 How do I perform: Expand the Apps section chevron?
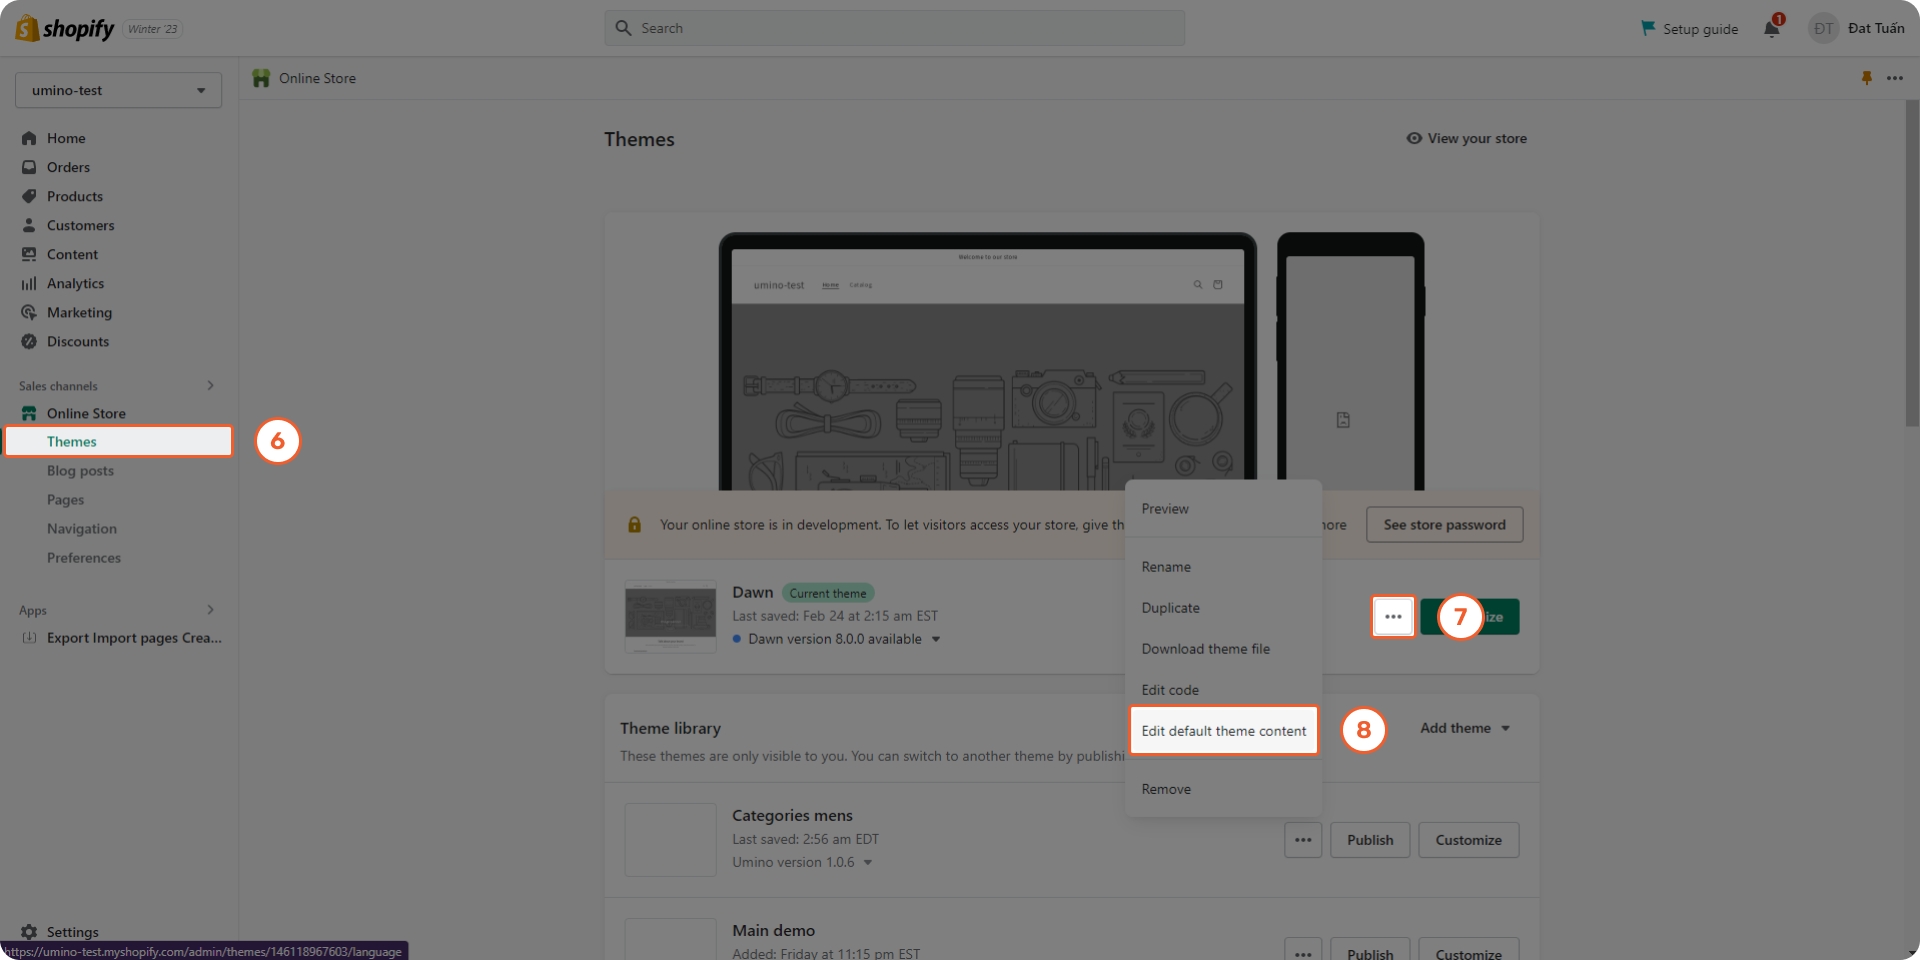[210, 610]
